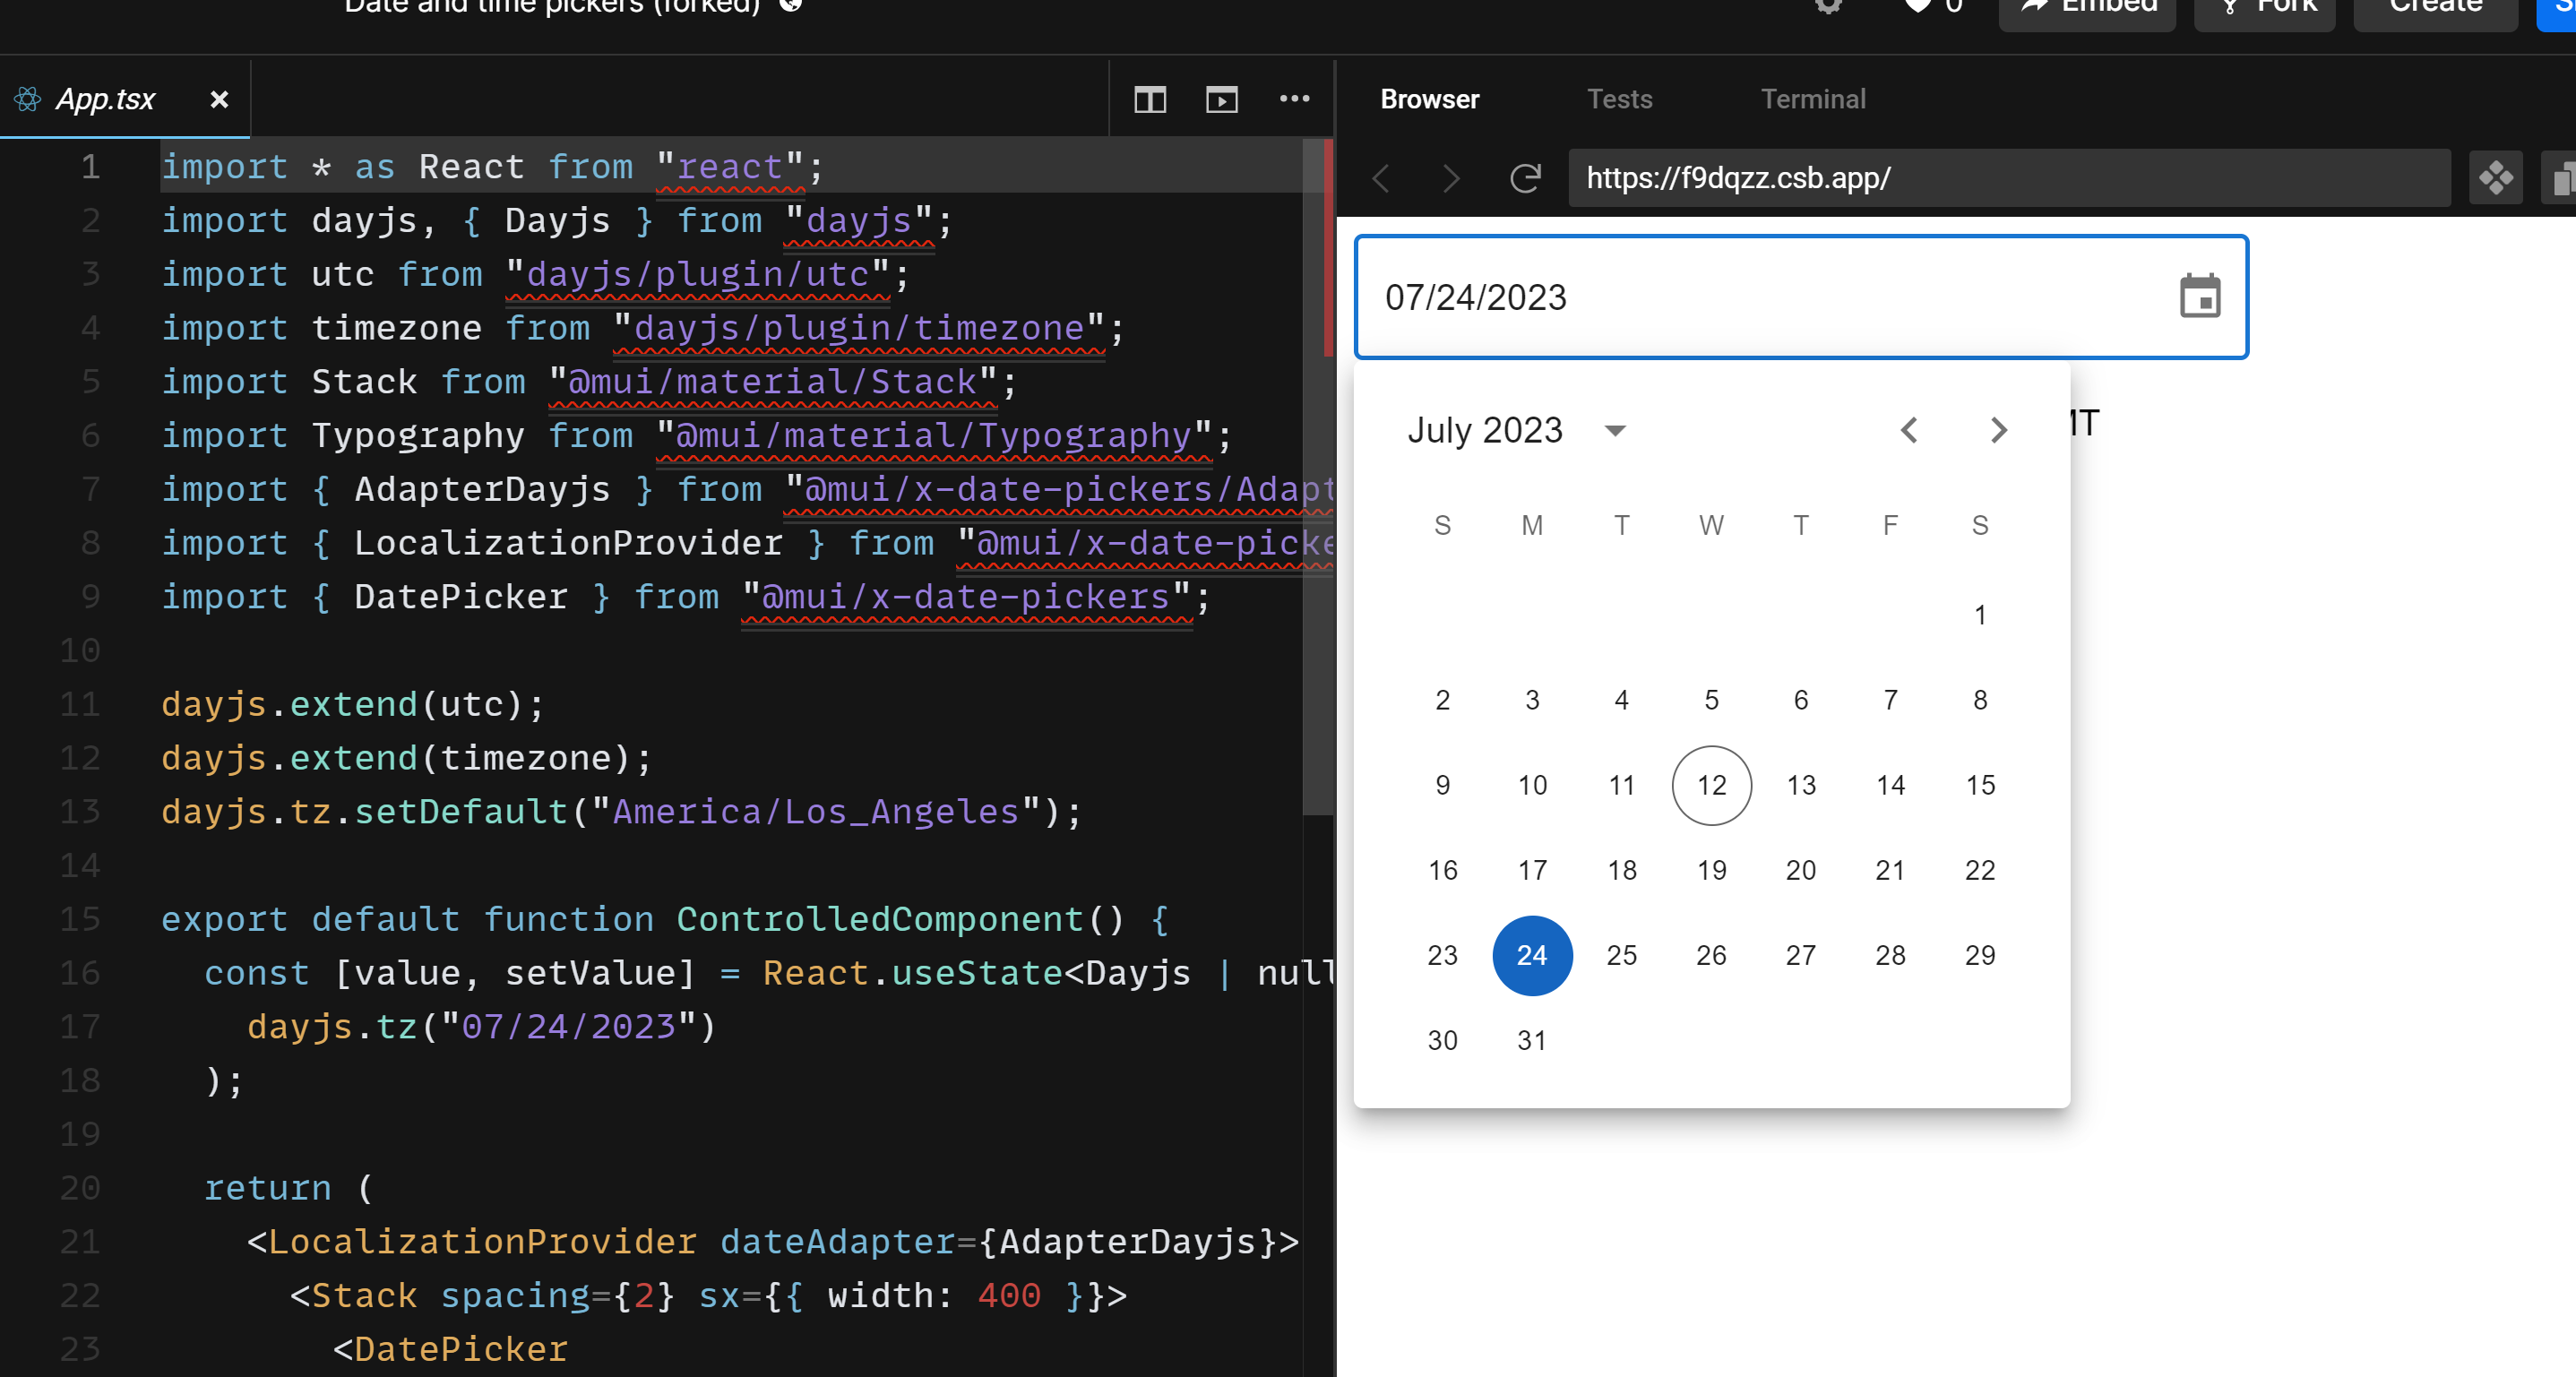
Task: Navigate forward in the browser preview
Action: (1450, 179)
